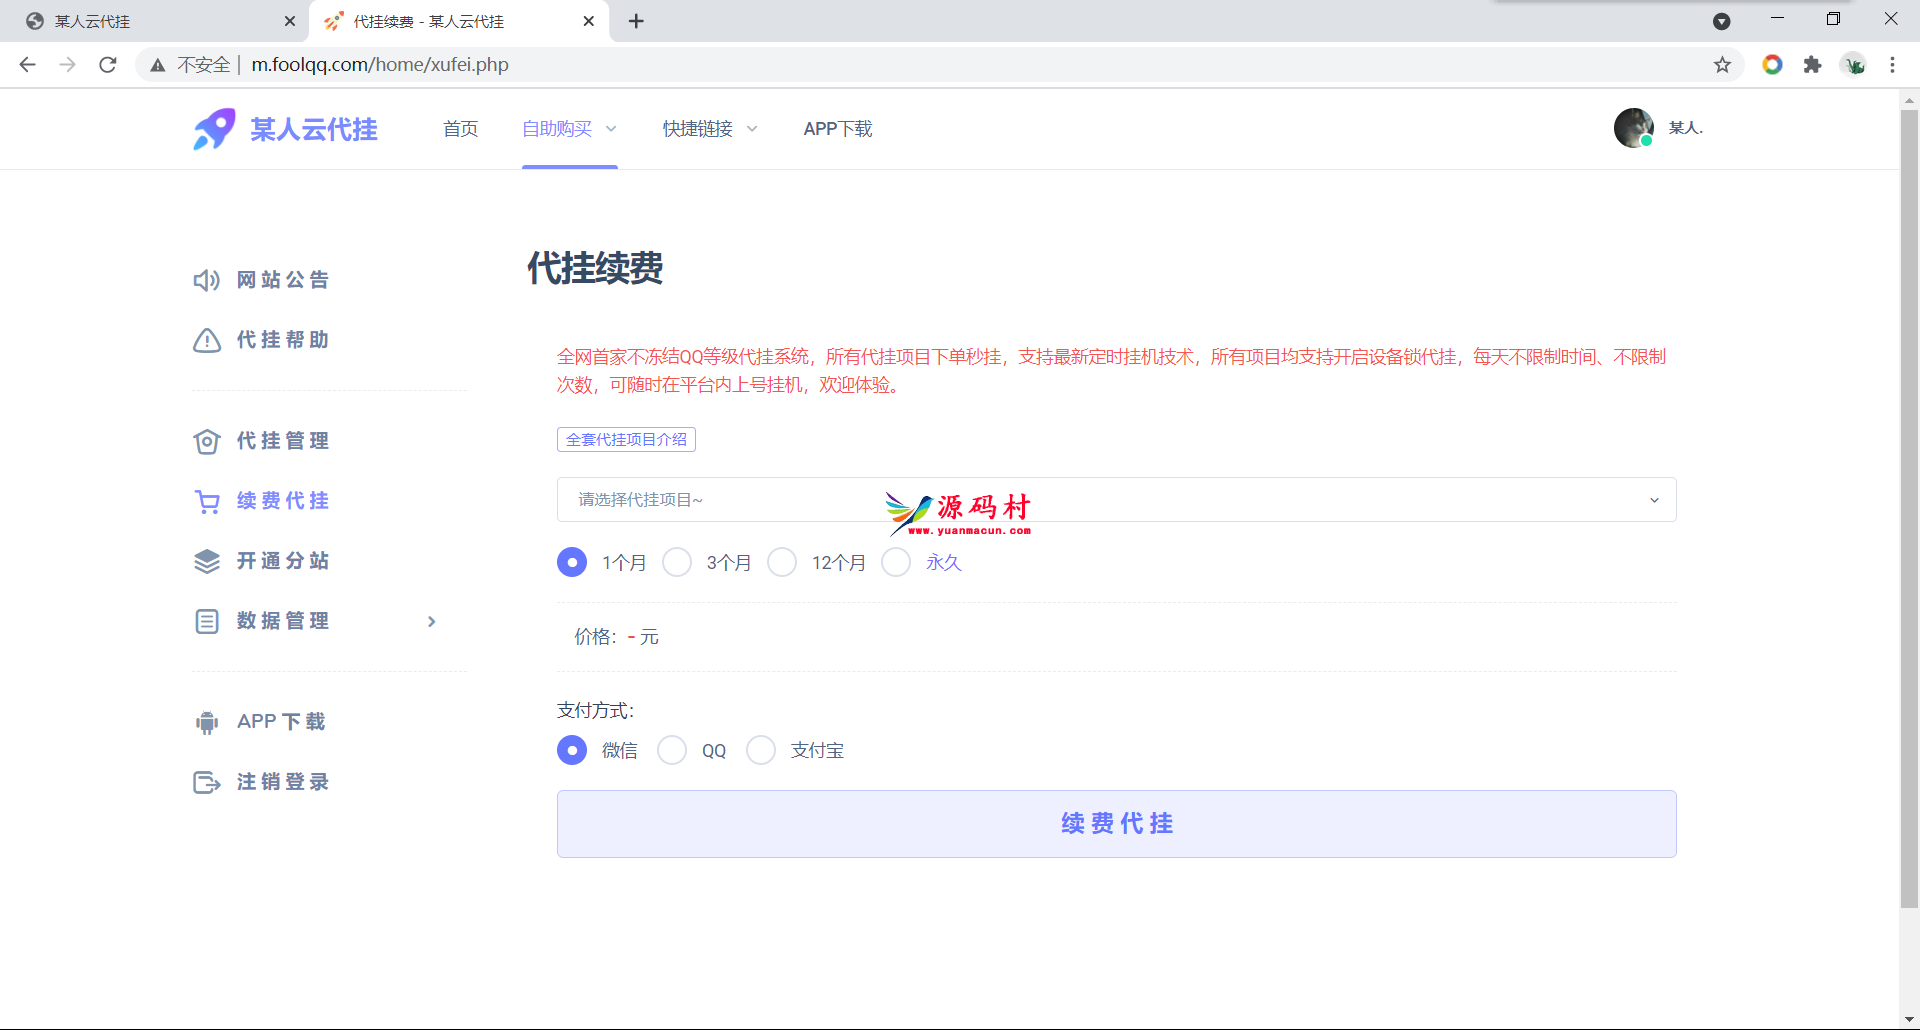1920x1030 pixels.
Task: Expand the 自助购买 navigation menu
Action: click(569, 129)
